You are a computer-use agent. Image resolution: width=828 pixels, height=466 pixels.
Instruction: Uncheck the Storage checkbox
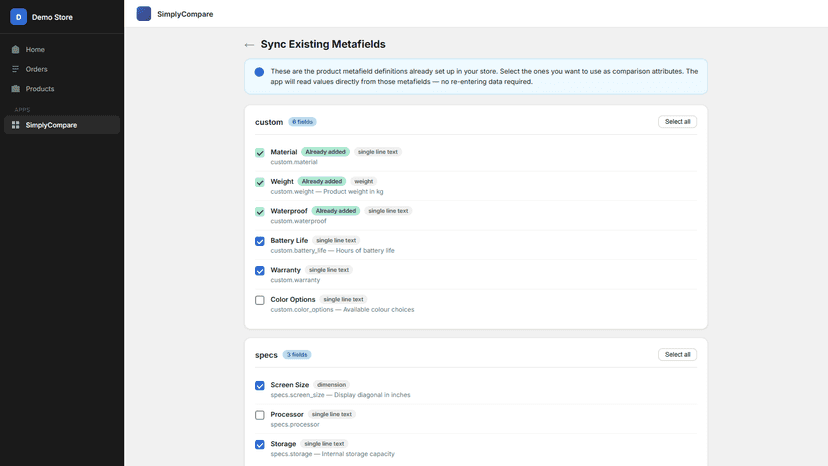260,445
